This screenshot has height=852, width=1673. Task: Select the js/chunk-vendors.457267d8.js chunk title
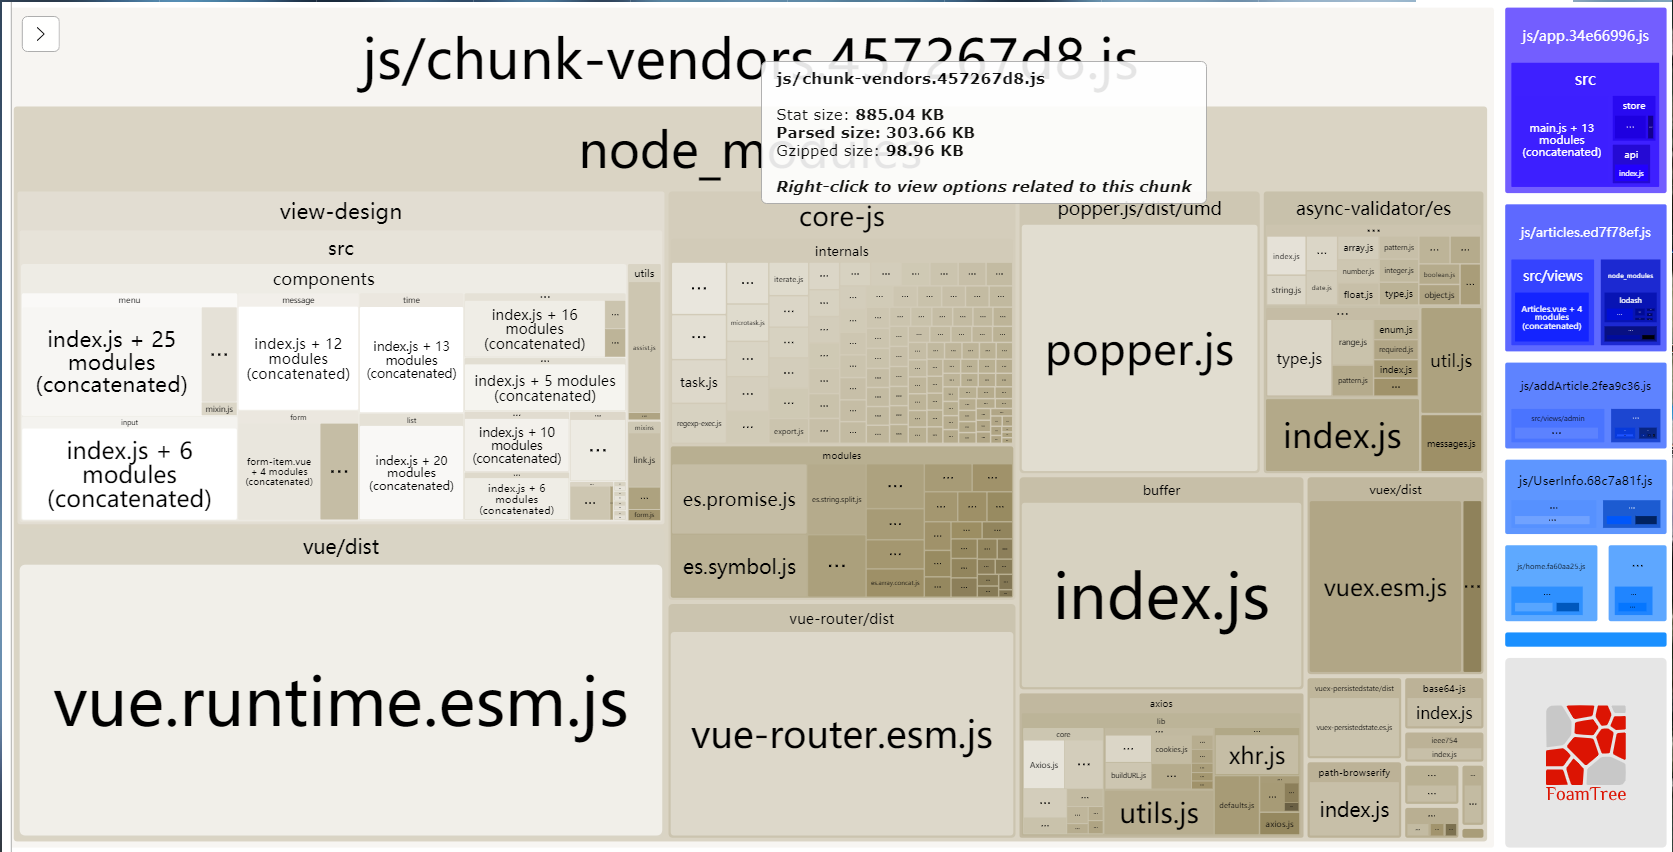coord(749,60)
